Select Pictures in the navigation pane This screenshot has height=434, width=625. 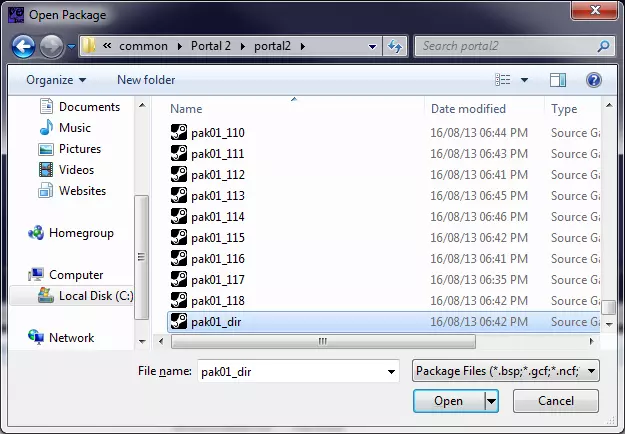coord(69,149)
